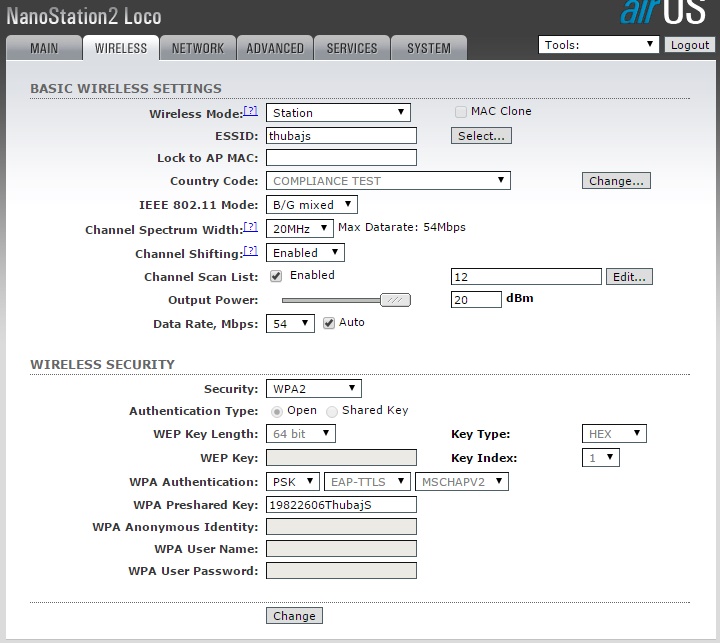This screenshot has width=720, height=643.
Task: Click Channel Spectrum Width help [?] link
Action: (x=251, y=228)
